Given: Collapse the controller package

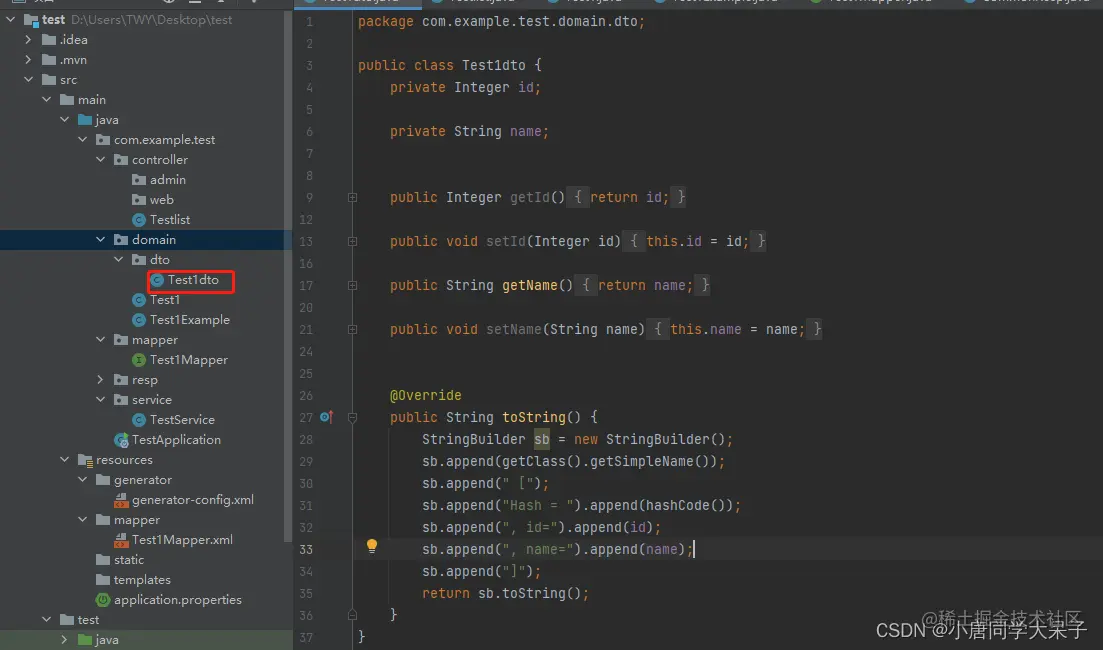Looking at the screenshot, I should coord(101,160).
